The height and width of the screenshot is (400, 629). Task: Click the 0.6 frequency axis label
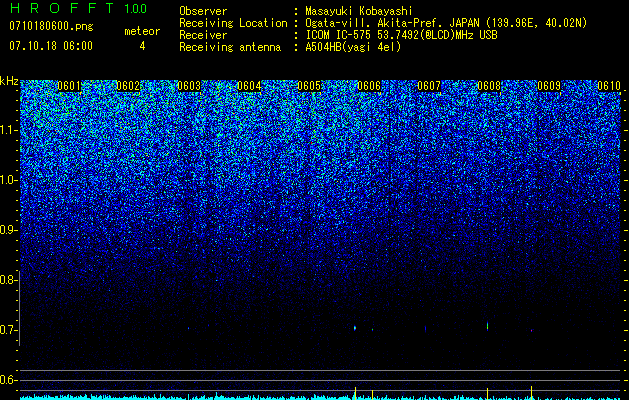click(x=8, y=380)
